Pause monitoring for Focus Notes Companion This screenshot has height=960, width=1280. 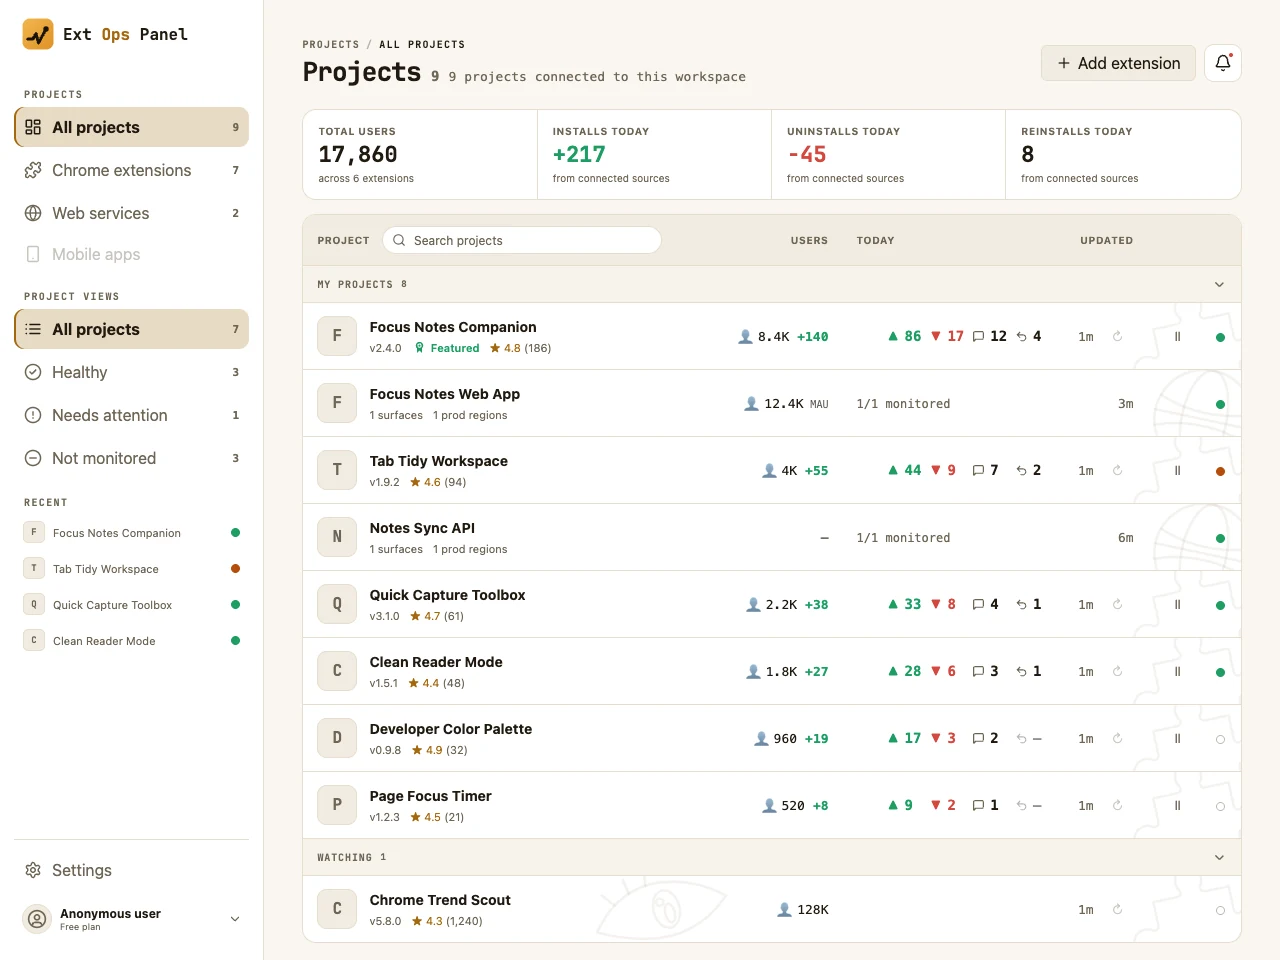(1177, 337)
